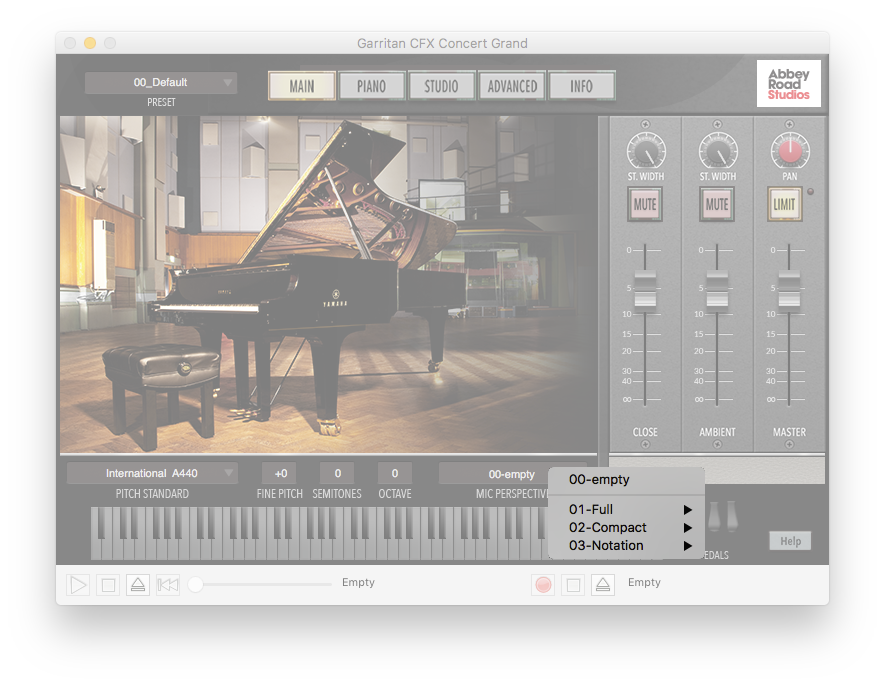Click the rewind to start icon
The image size is (885, 685).
168,585
